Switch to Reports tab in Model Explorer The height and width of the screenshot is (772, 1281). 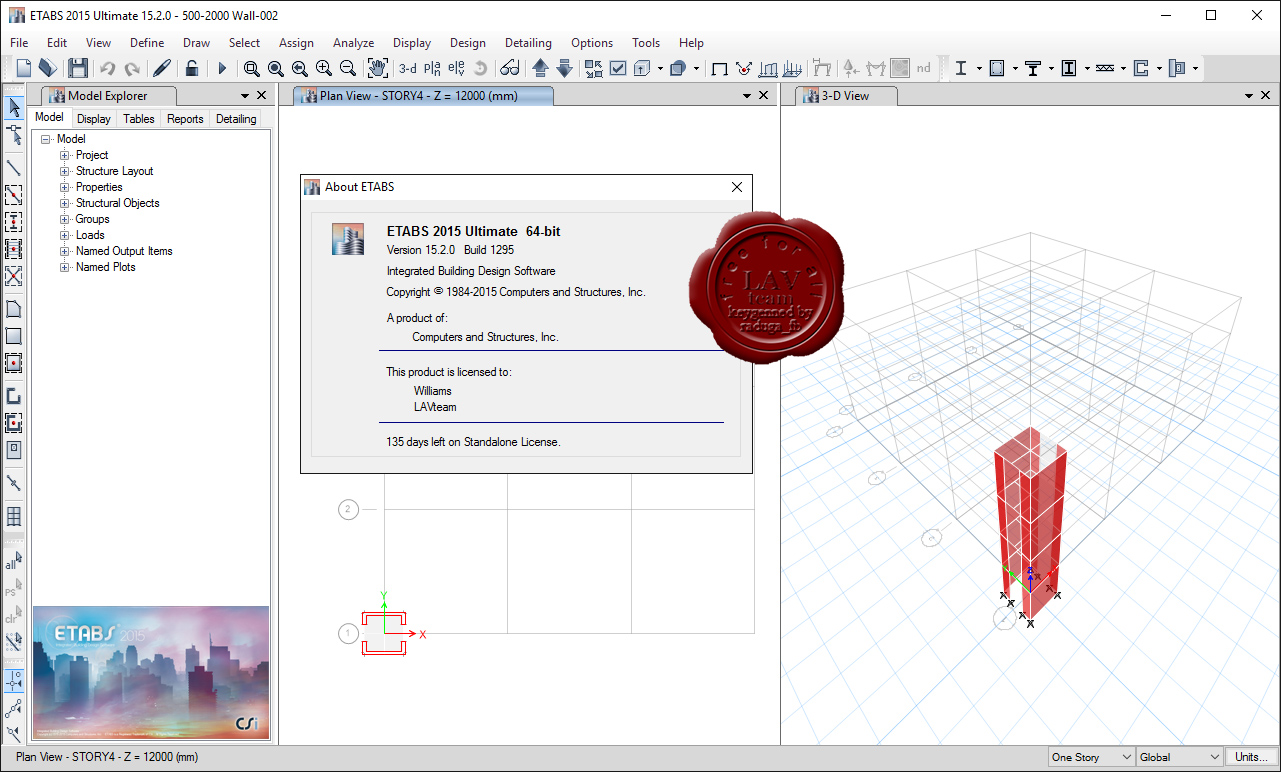coord(185,119)
